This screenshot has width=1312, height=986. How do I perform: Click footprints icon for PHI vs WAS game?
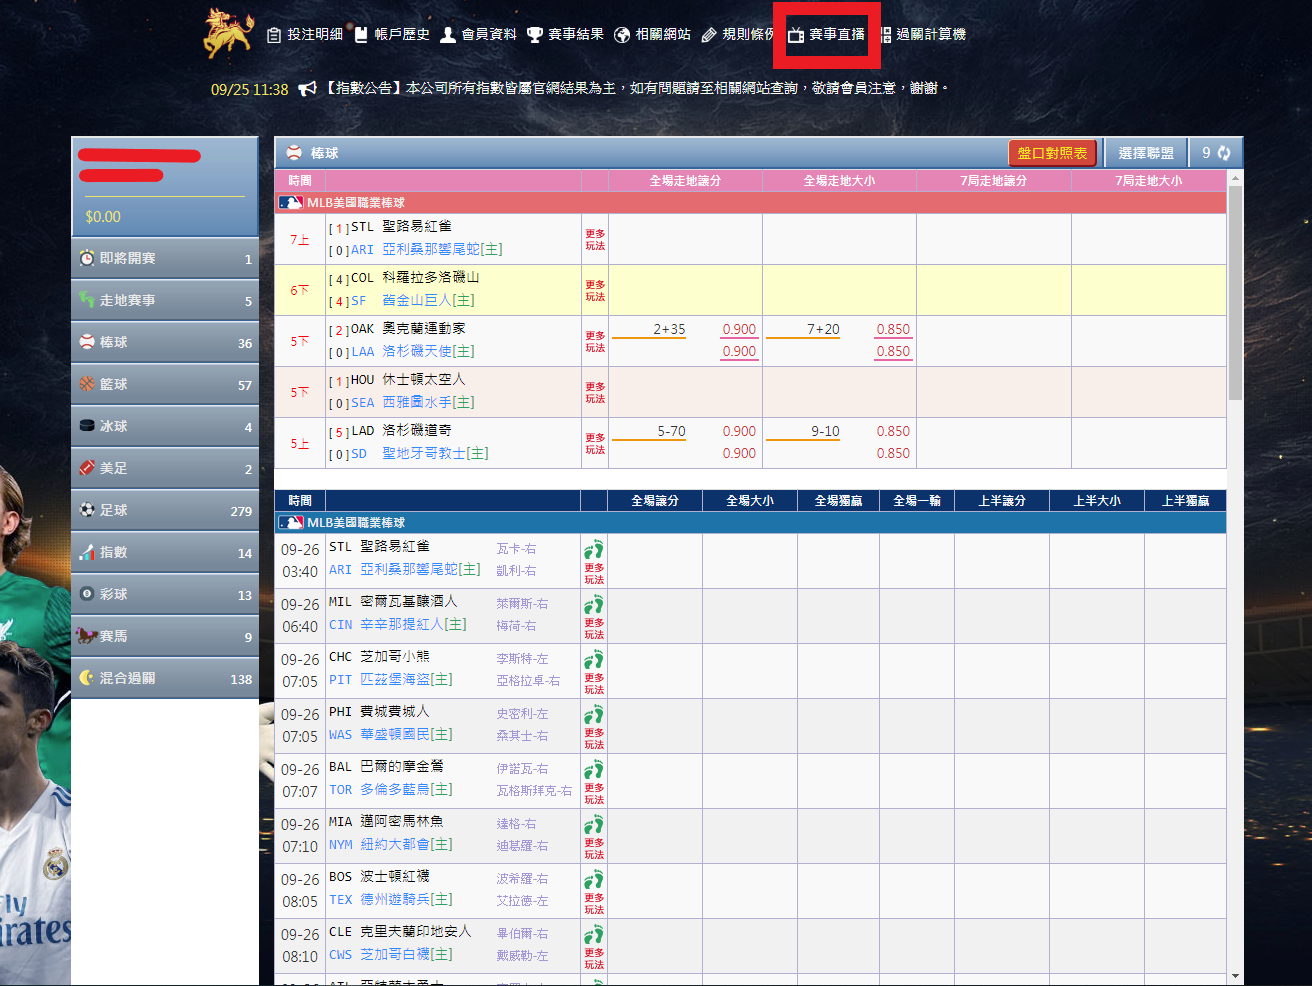(x=594, y=715)
